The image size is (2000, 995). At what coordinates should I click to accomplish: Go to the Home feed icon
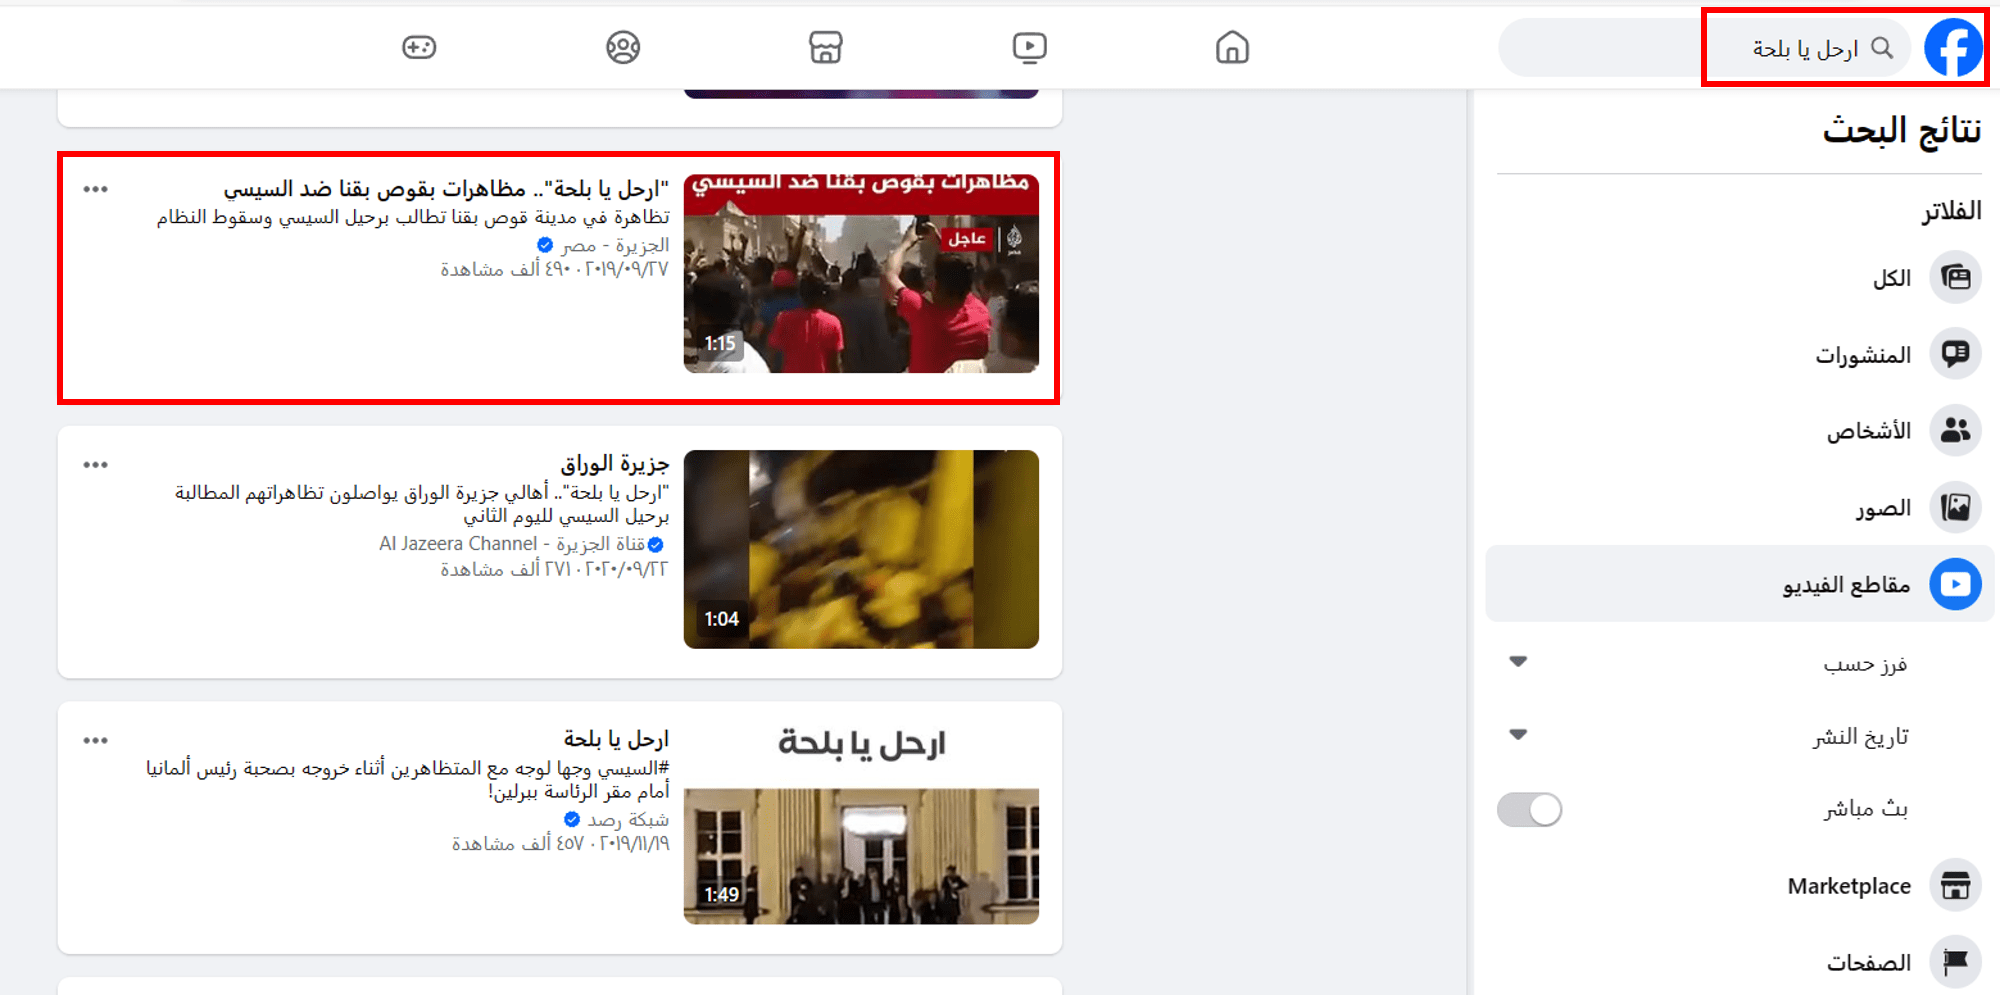click(1232, 47)
